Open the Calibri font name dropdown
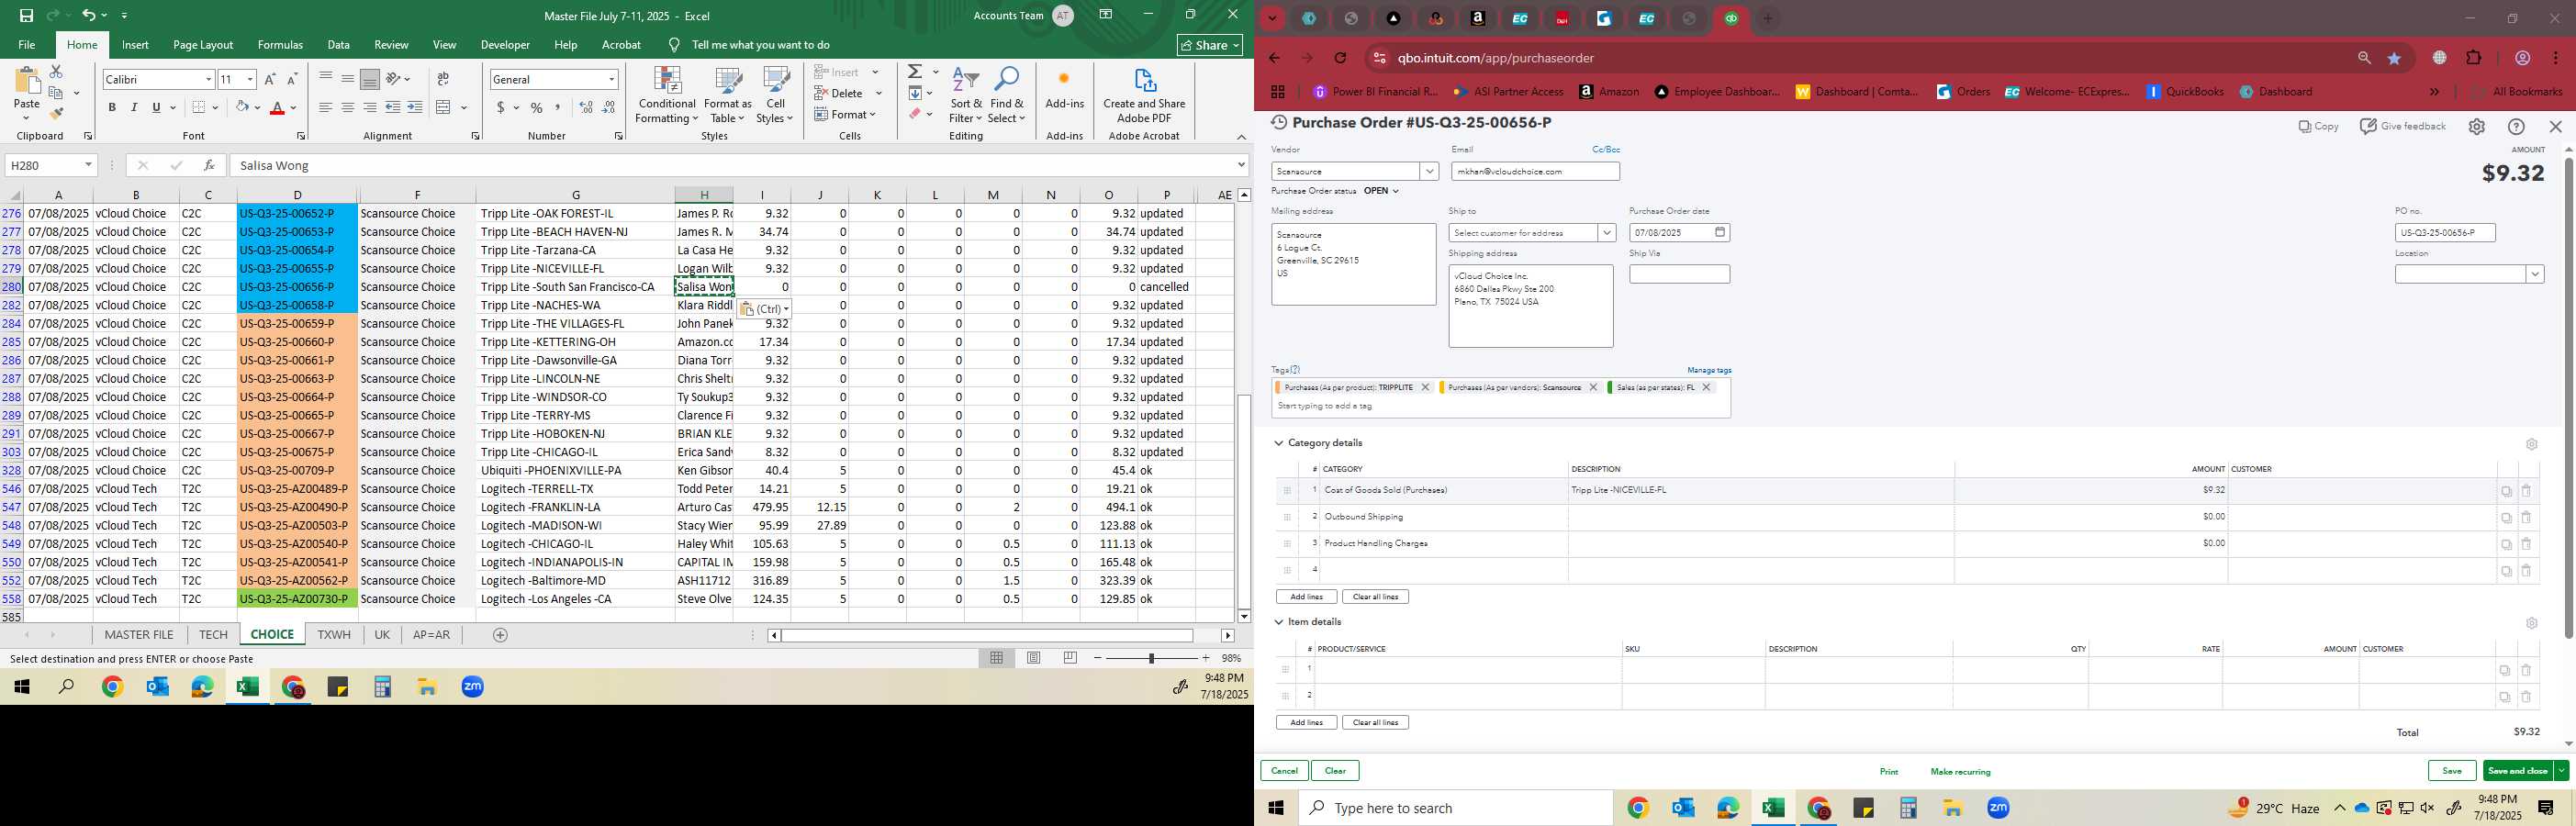 pyautogui.click(x=208, y=79)
